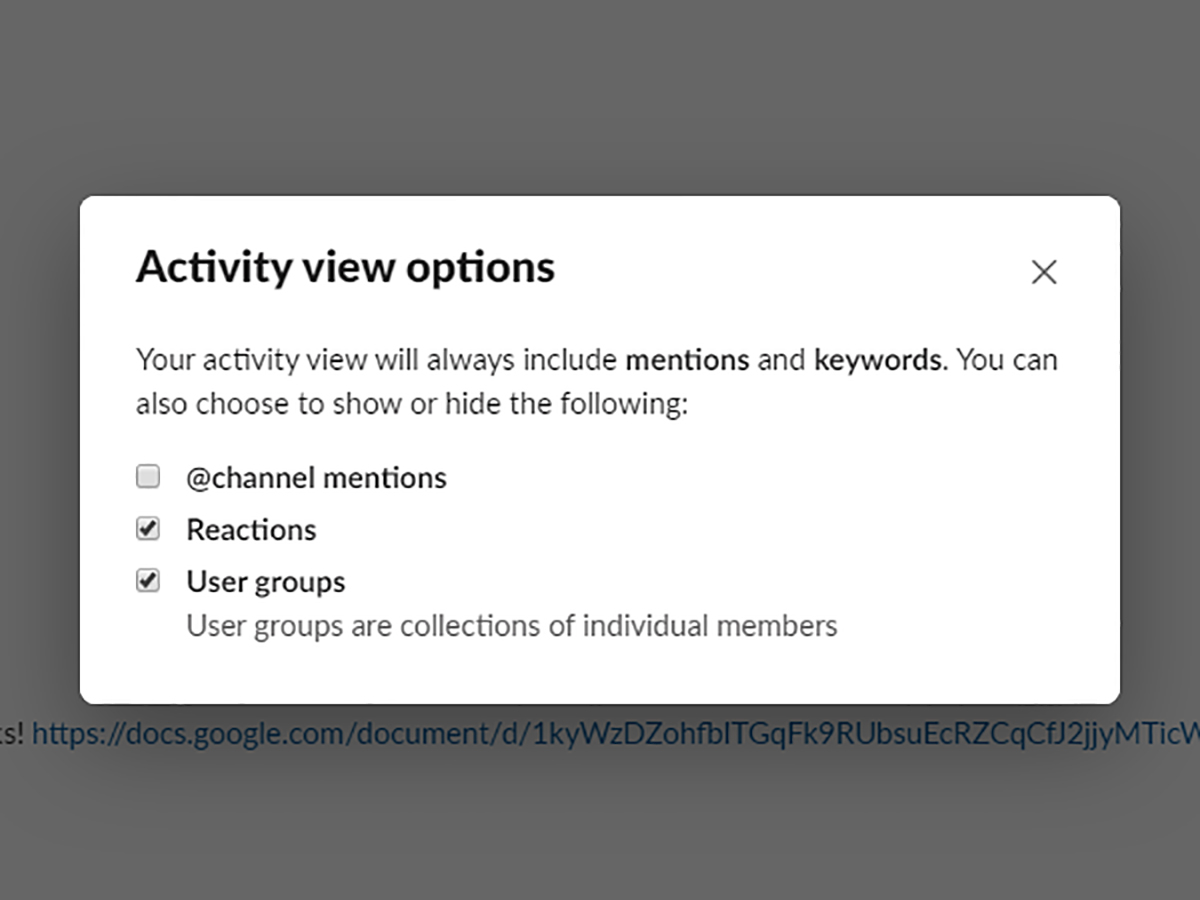1200x900 pixels.
Task: Uncheck the User groups checkbox
Action: tap(148, 581)
